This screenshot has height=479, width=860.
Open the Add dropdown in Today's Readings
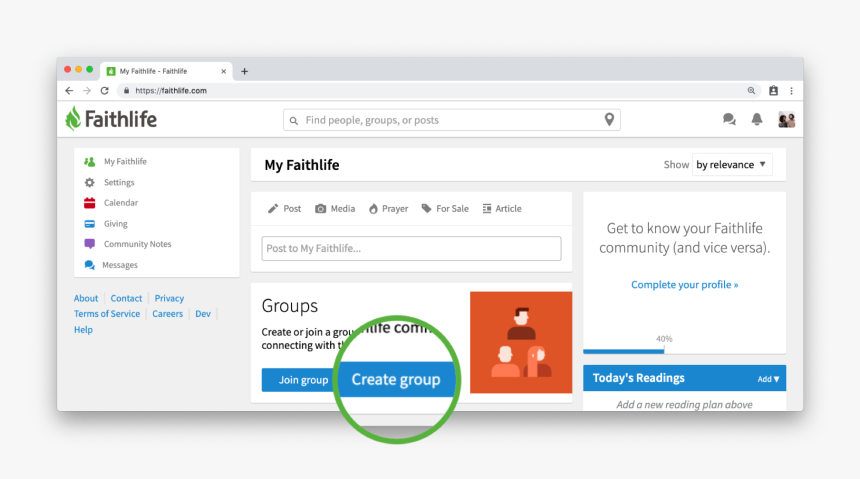tap(768, 379)
